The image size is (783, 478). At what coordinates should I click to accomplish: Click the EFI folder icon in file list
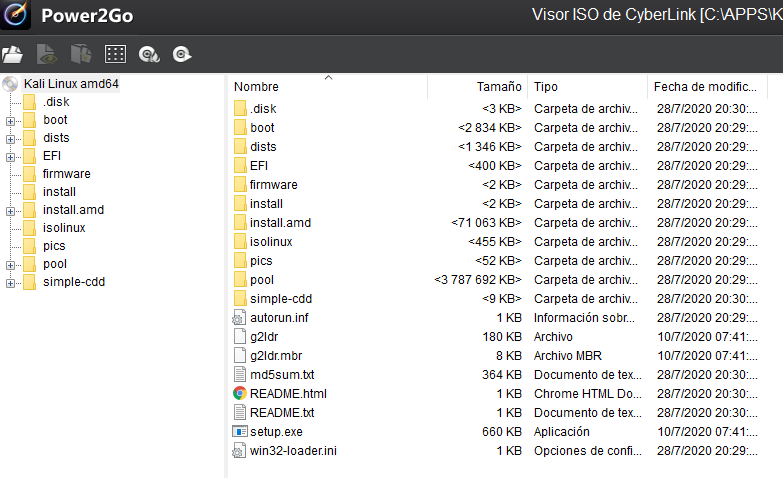pos(240,166)
